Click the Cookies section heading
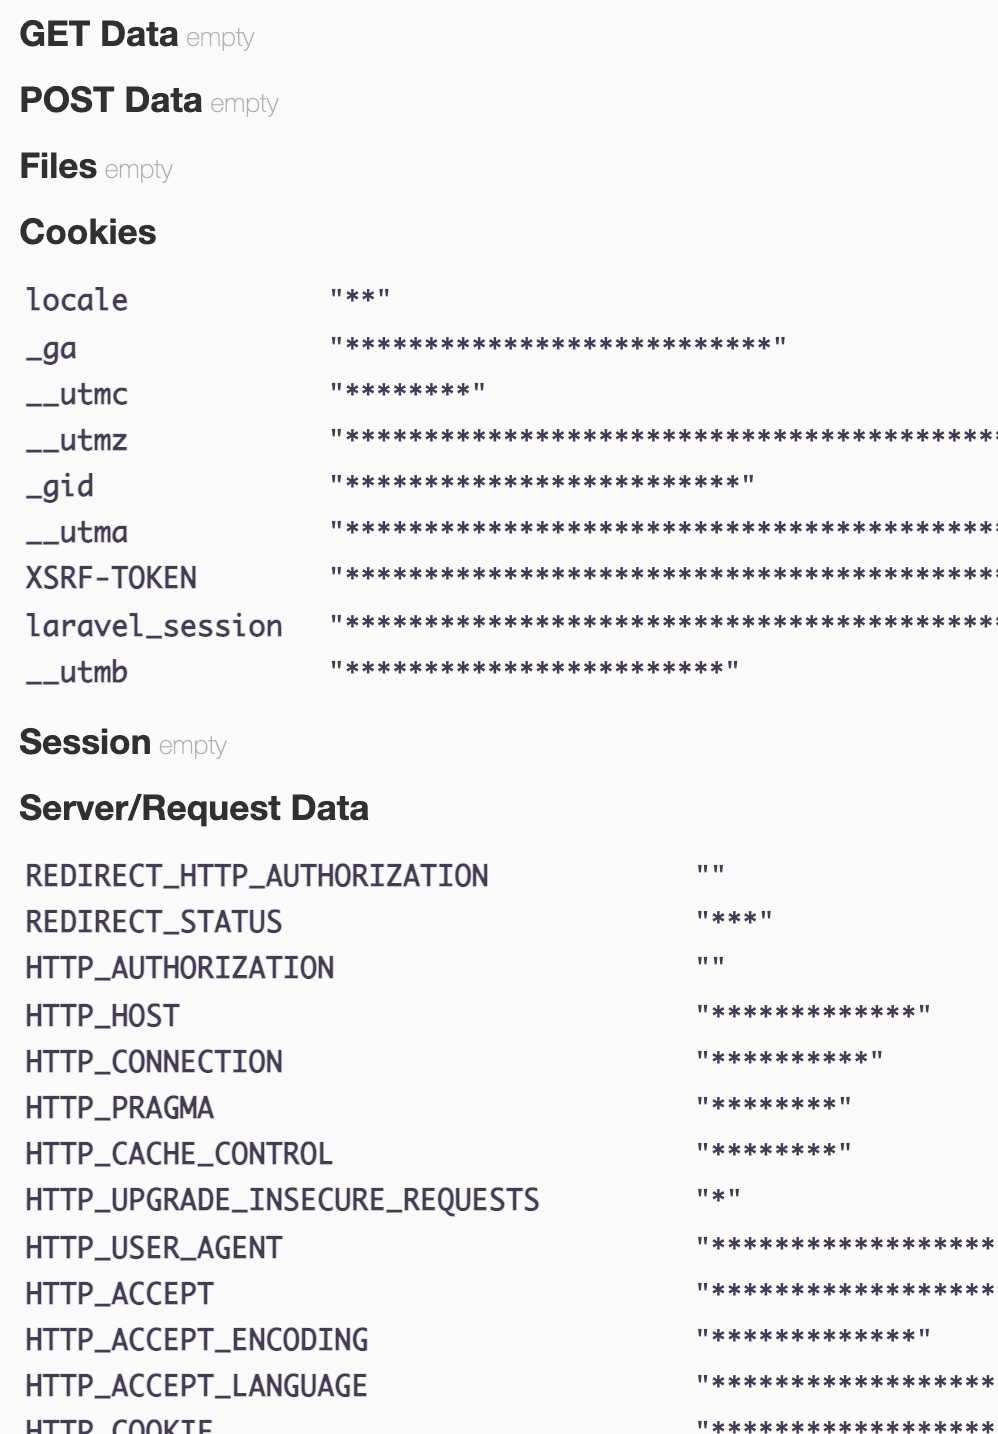Image resolution: width=998 pixels, height=1434 pixels. (88, 232)
